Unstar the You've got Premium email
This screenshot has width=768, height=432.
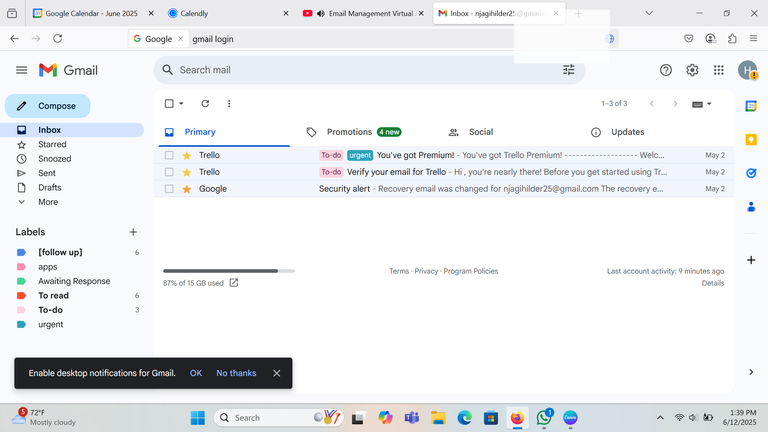pyautogui.click(x=187, y=155)
